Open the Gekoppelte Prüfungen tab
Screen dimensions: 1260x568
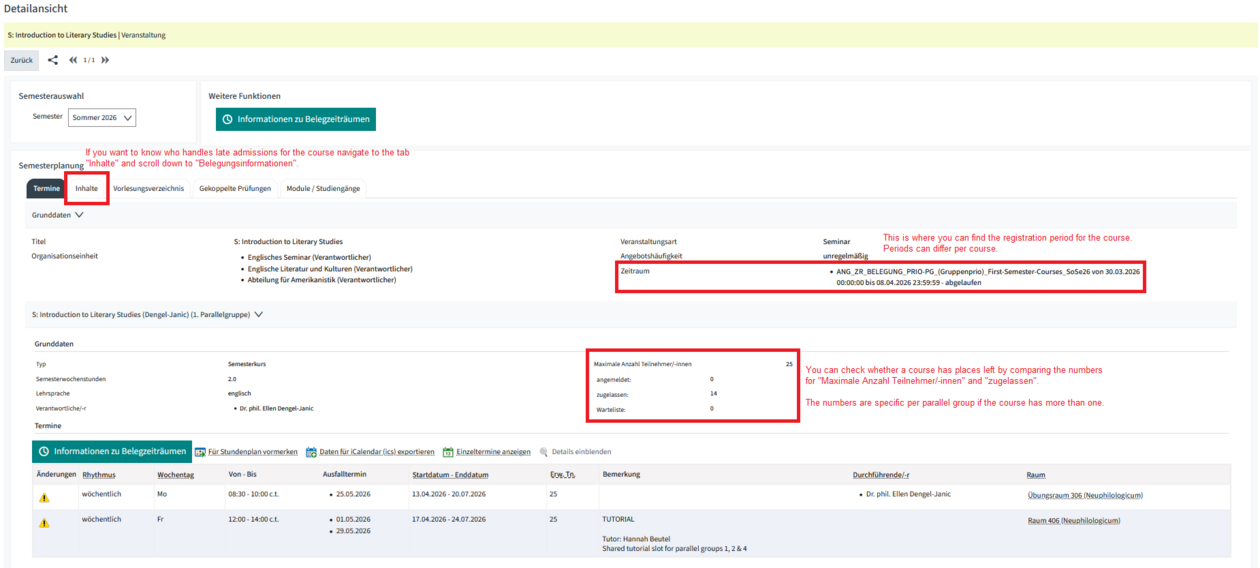tap(235, 188)
